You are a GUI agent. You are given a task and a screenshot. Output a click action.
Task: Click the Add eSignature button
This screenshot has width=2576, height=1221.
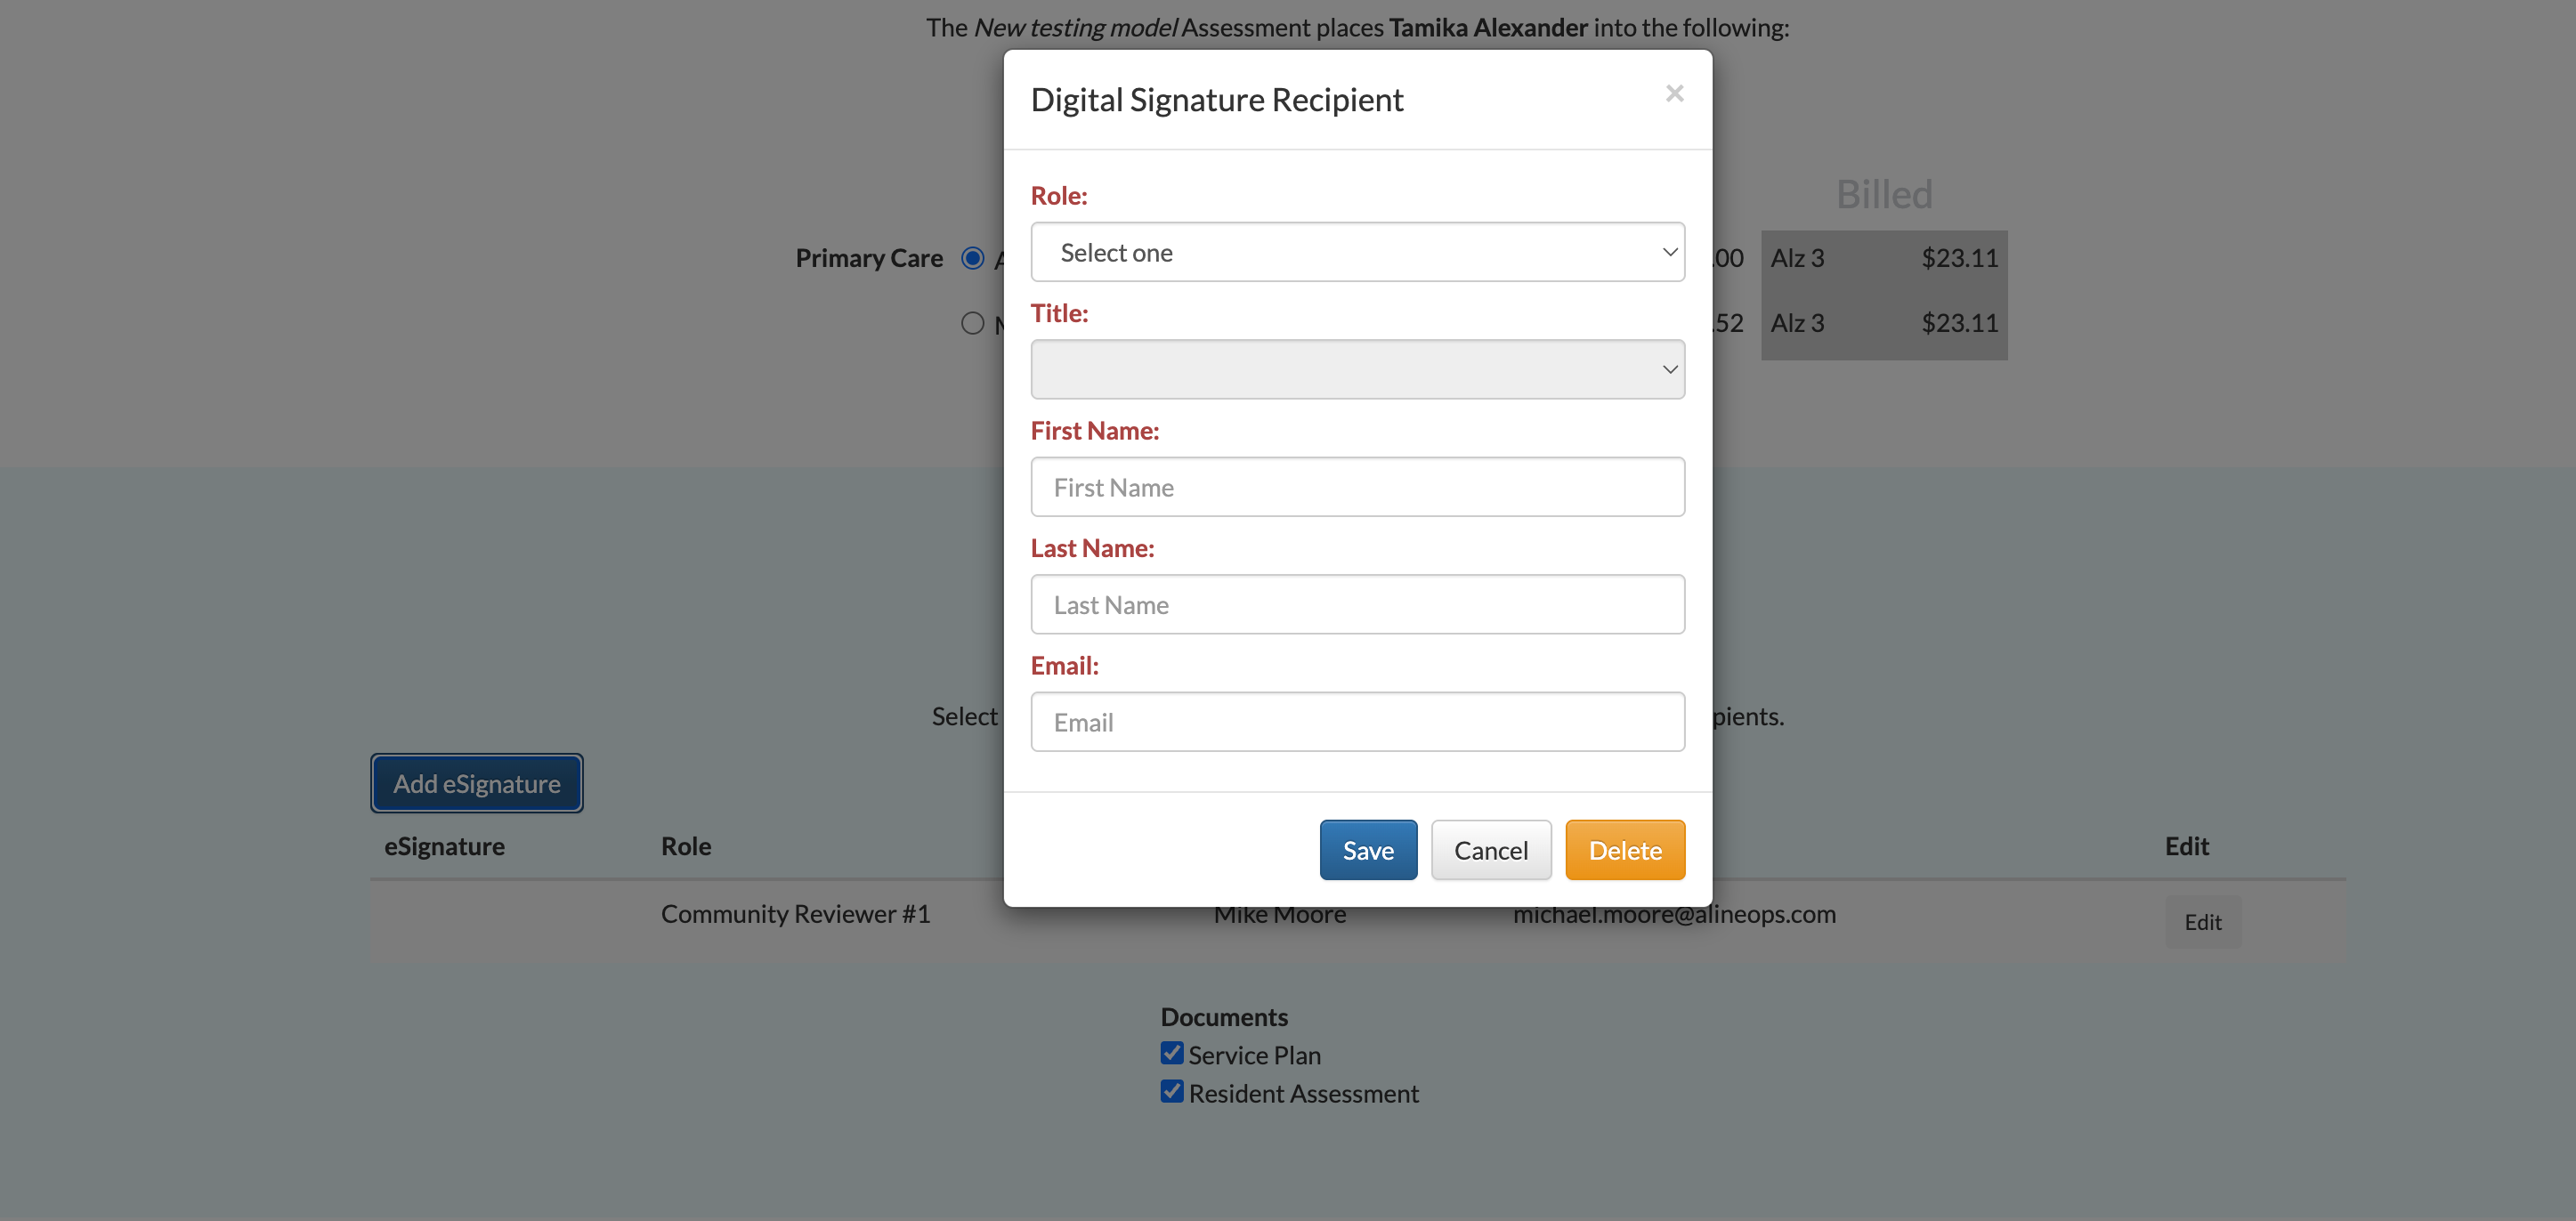[476, 783]
